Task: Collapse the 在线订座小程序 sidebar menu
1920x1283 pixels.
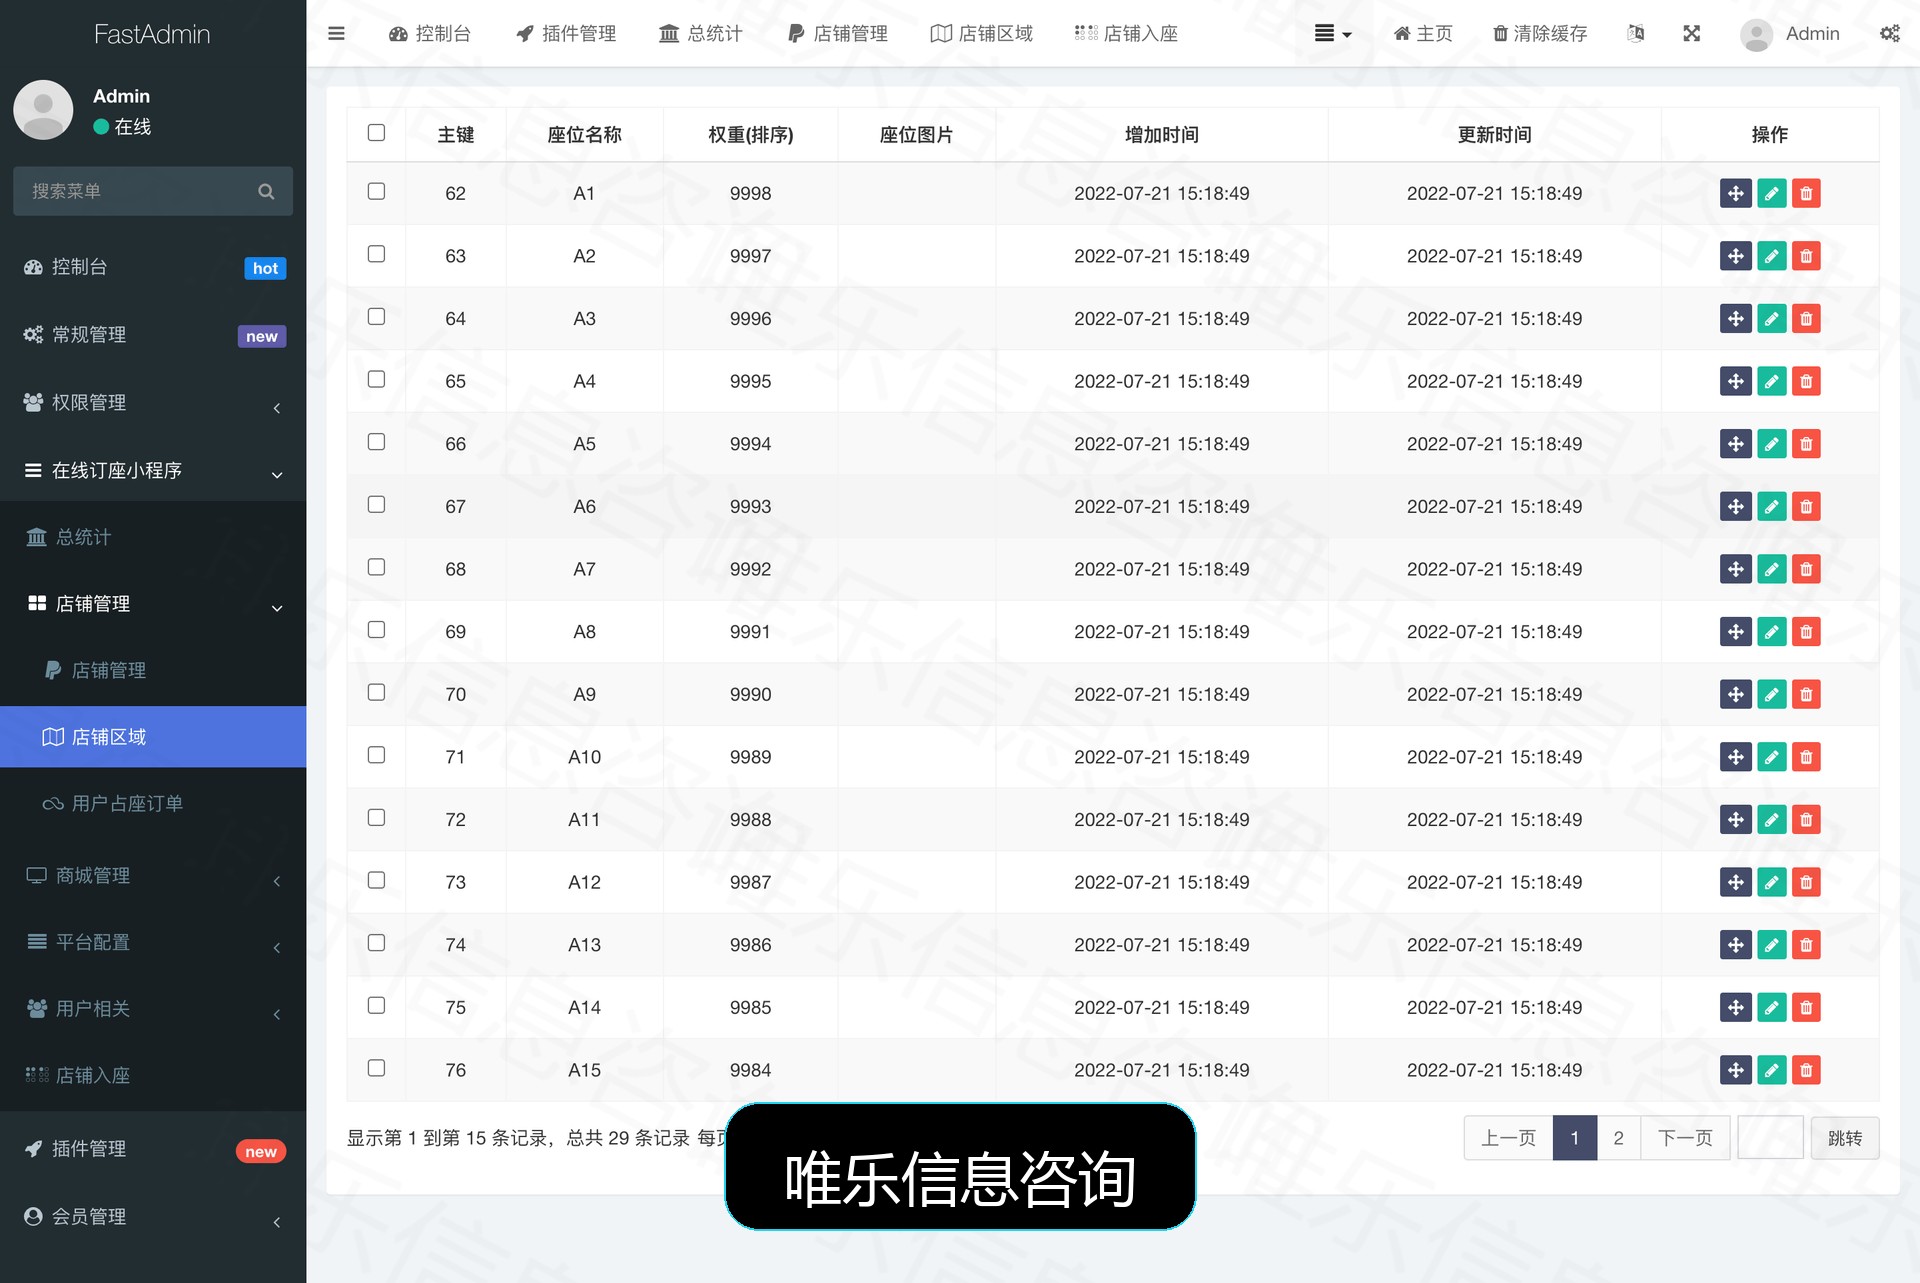Action: click(153, 470)
